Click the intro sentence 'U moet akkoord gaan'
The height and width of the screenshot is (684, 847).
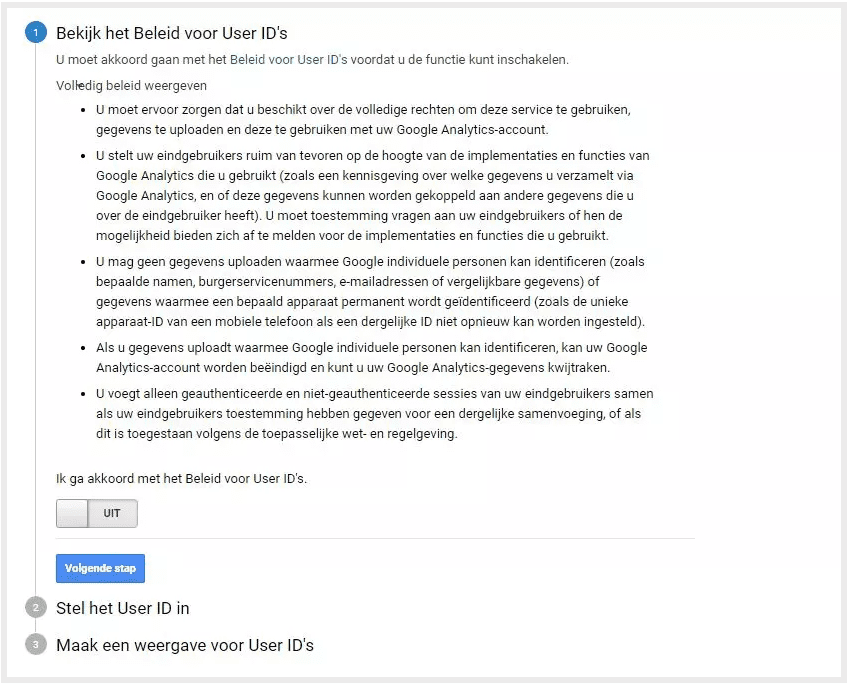coord(312,59)
